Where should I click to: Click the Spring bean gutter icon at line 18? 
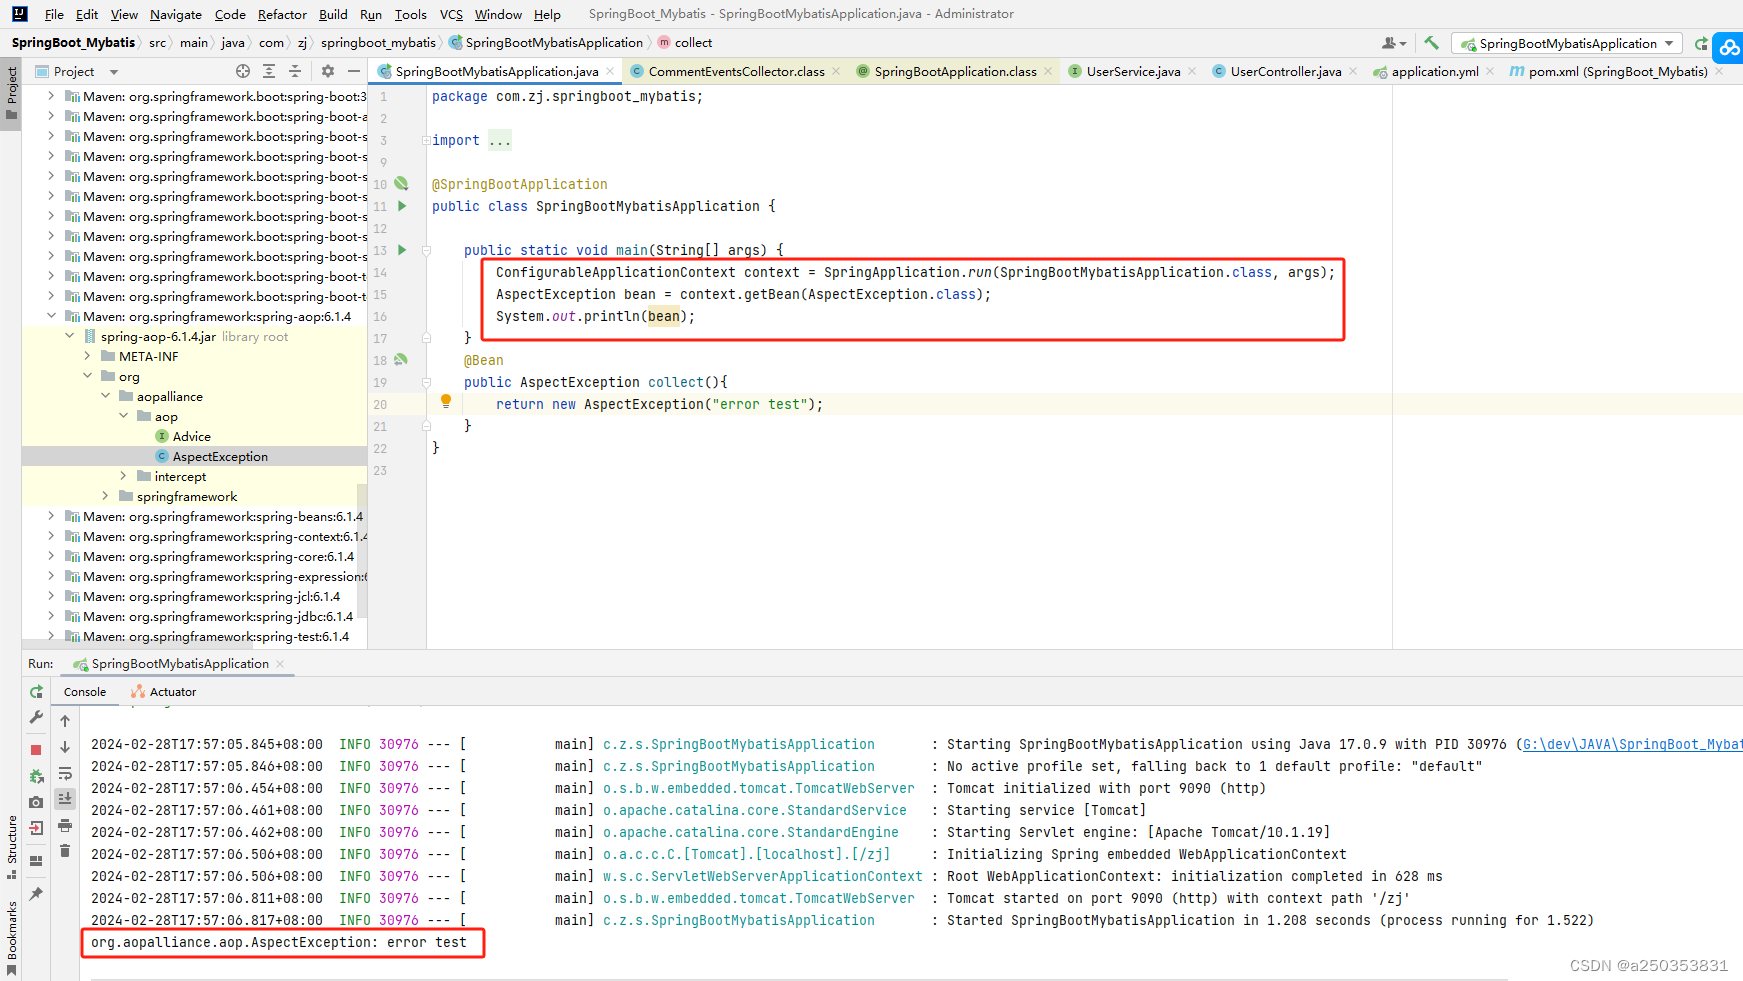click(x=401, y=360)
